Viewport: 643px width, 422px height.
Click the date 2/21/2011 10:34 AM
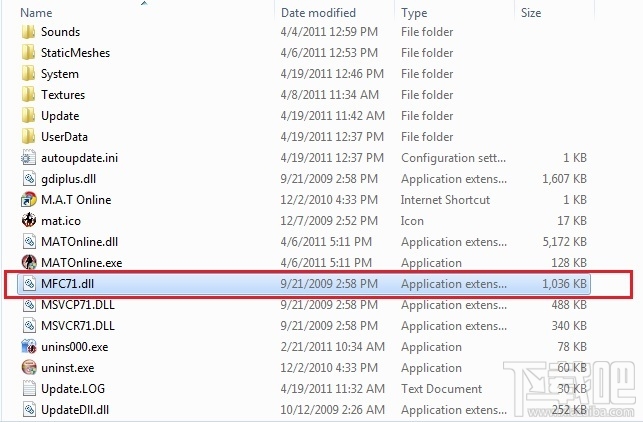[333, 347]
